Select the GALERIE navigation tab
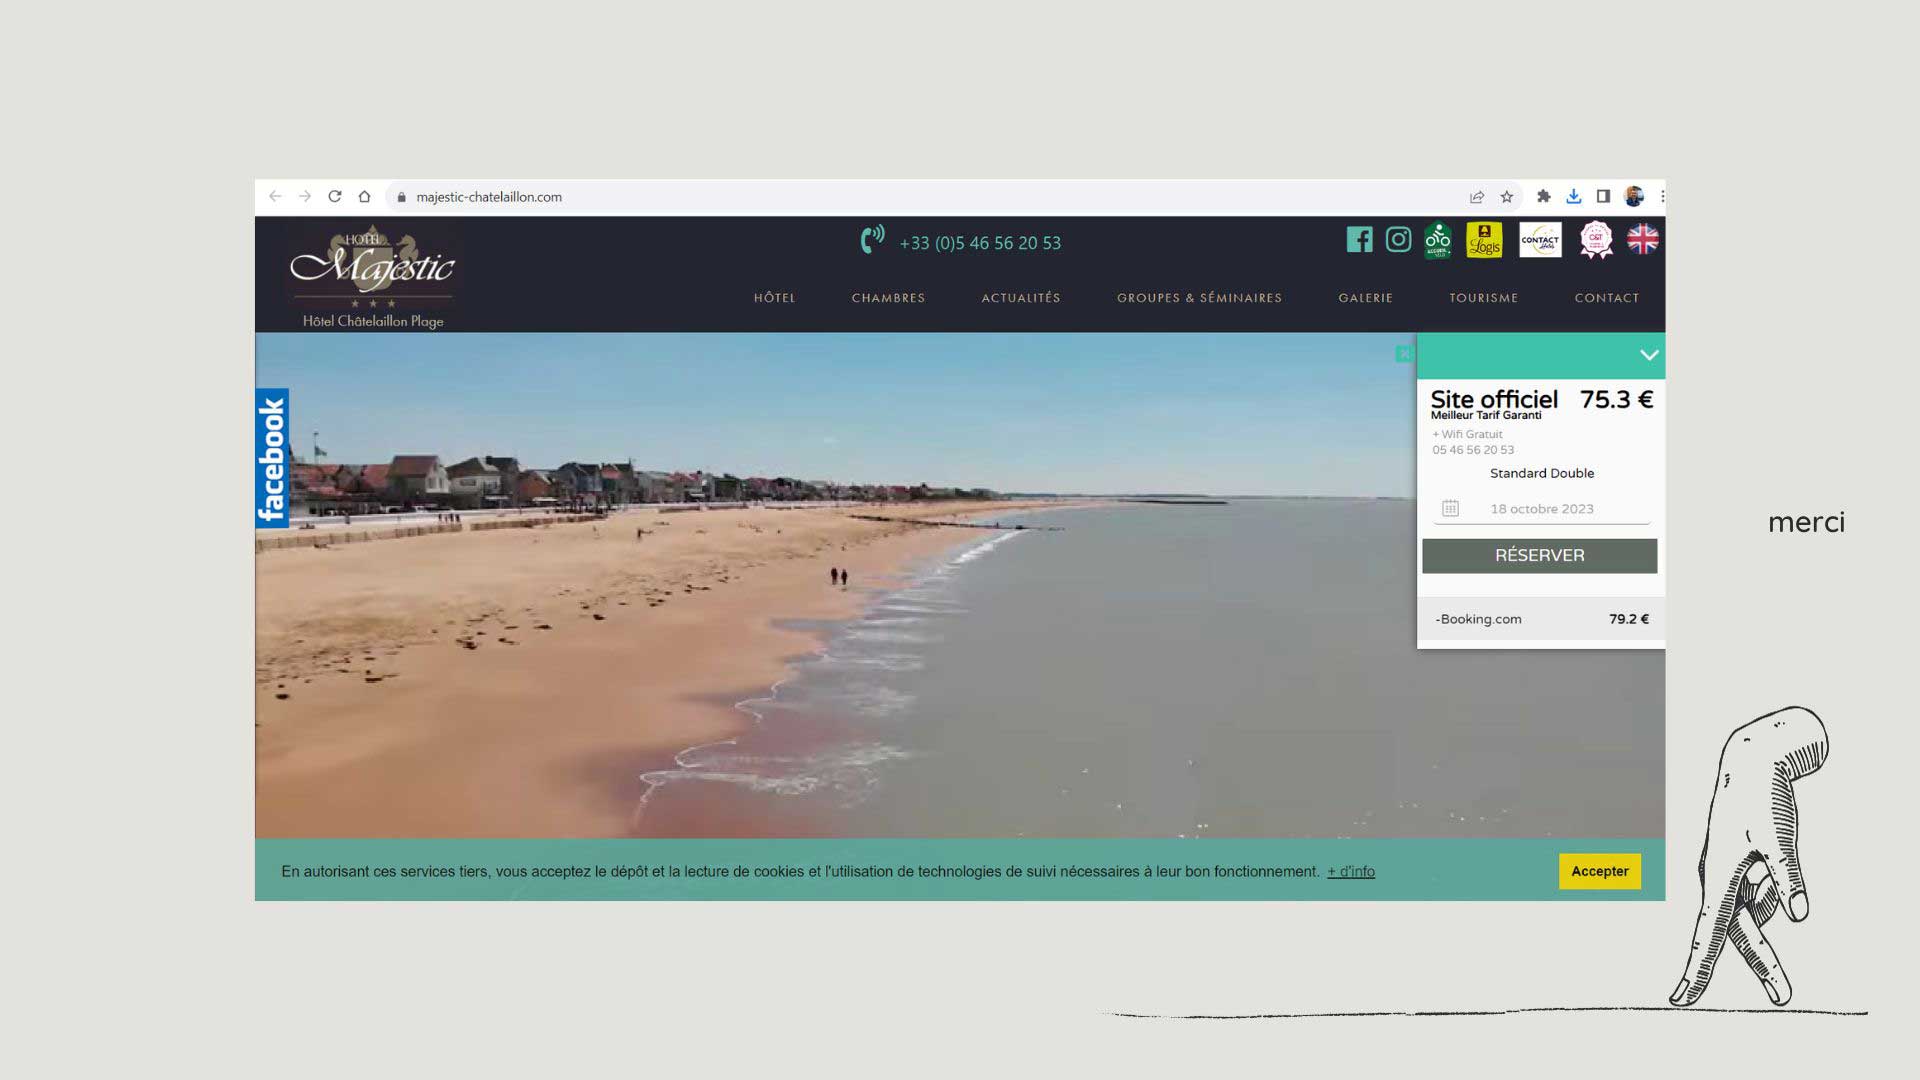The height and width of the screenshot is (1080, 1920). (1366, 297)
